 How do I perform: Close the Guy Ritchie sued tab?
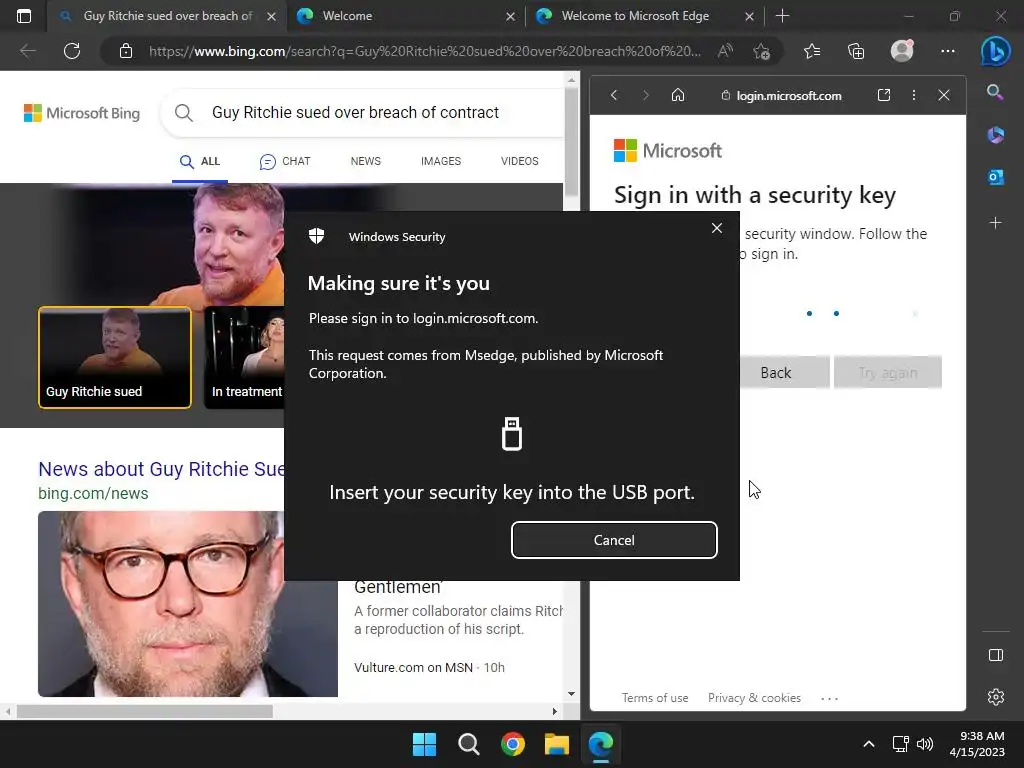[272, 16]
